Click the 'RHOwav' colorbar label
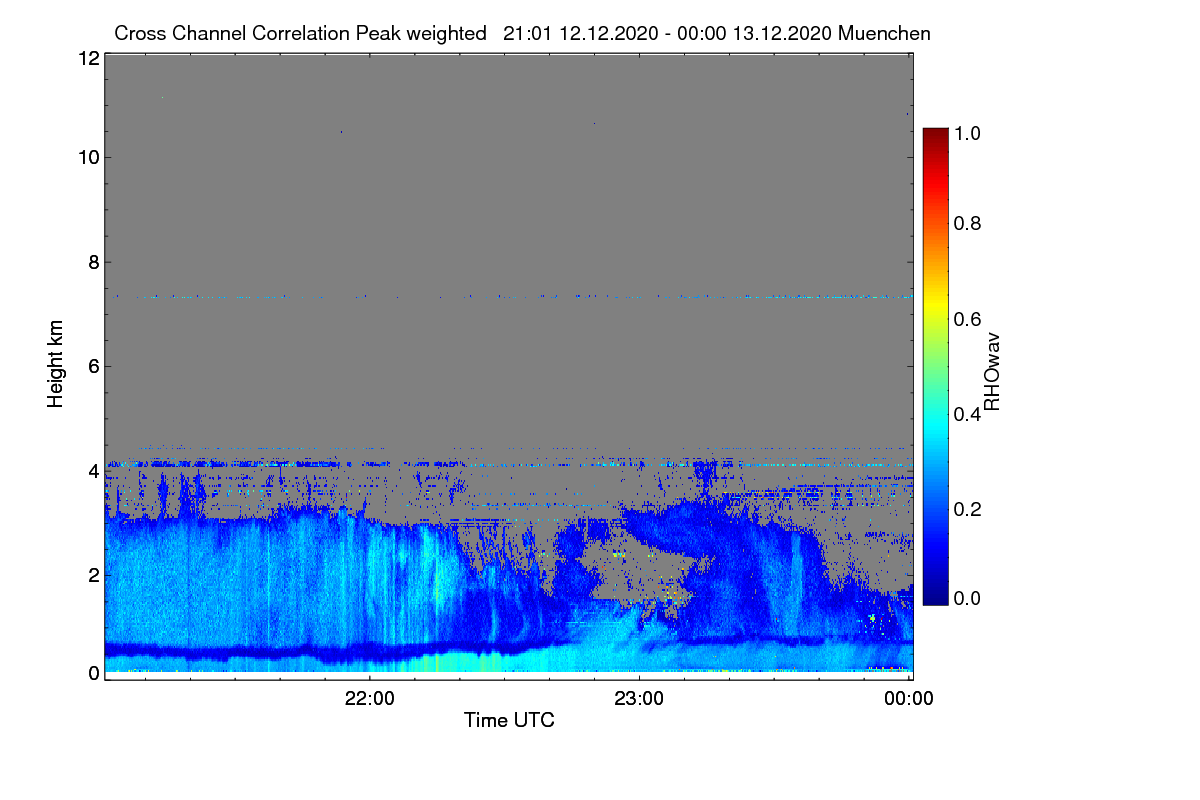Viewport: 1200px width, 800px height. click(x=992, y=371)
